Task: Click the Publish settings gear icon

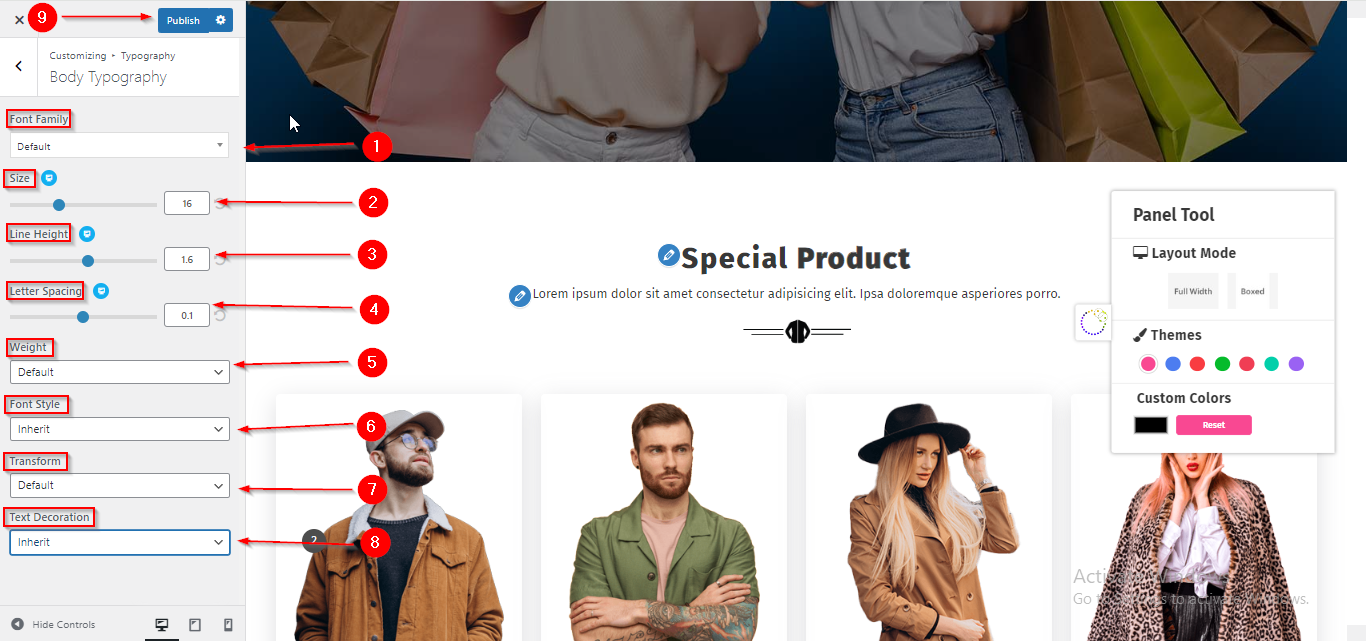Action: [x=222, y=20]
